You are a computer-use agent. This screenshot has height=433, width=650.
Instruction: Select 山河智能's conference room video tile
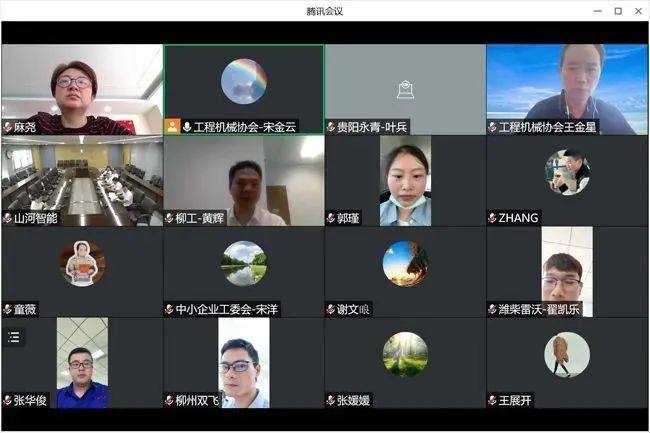point(82,180)
